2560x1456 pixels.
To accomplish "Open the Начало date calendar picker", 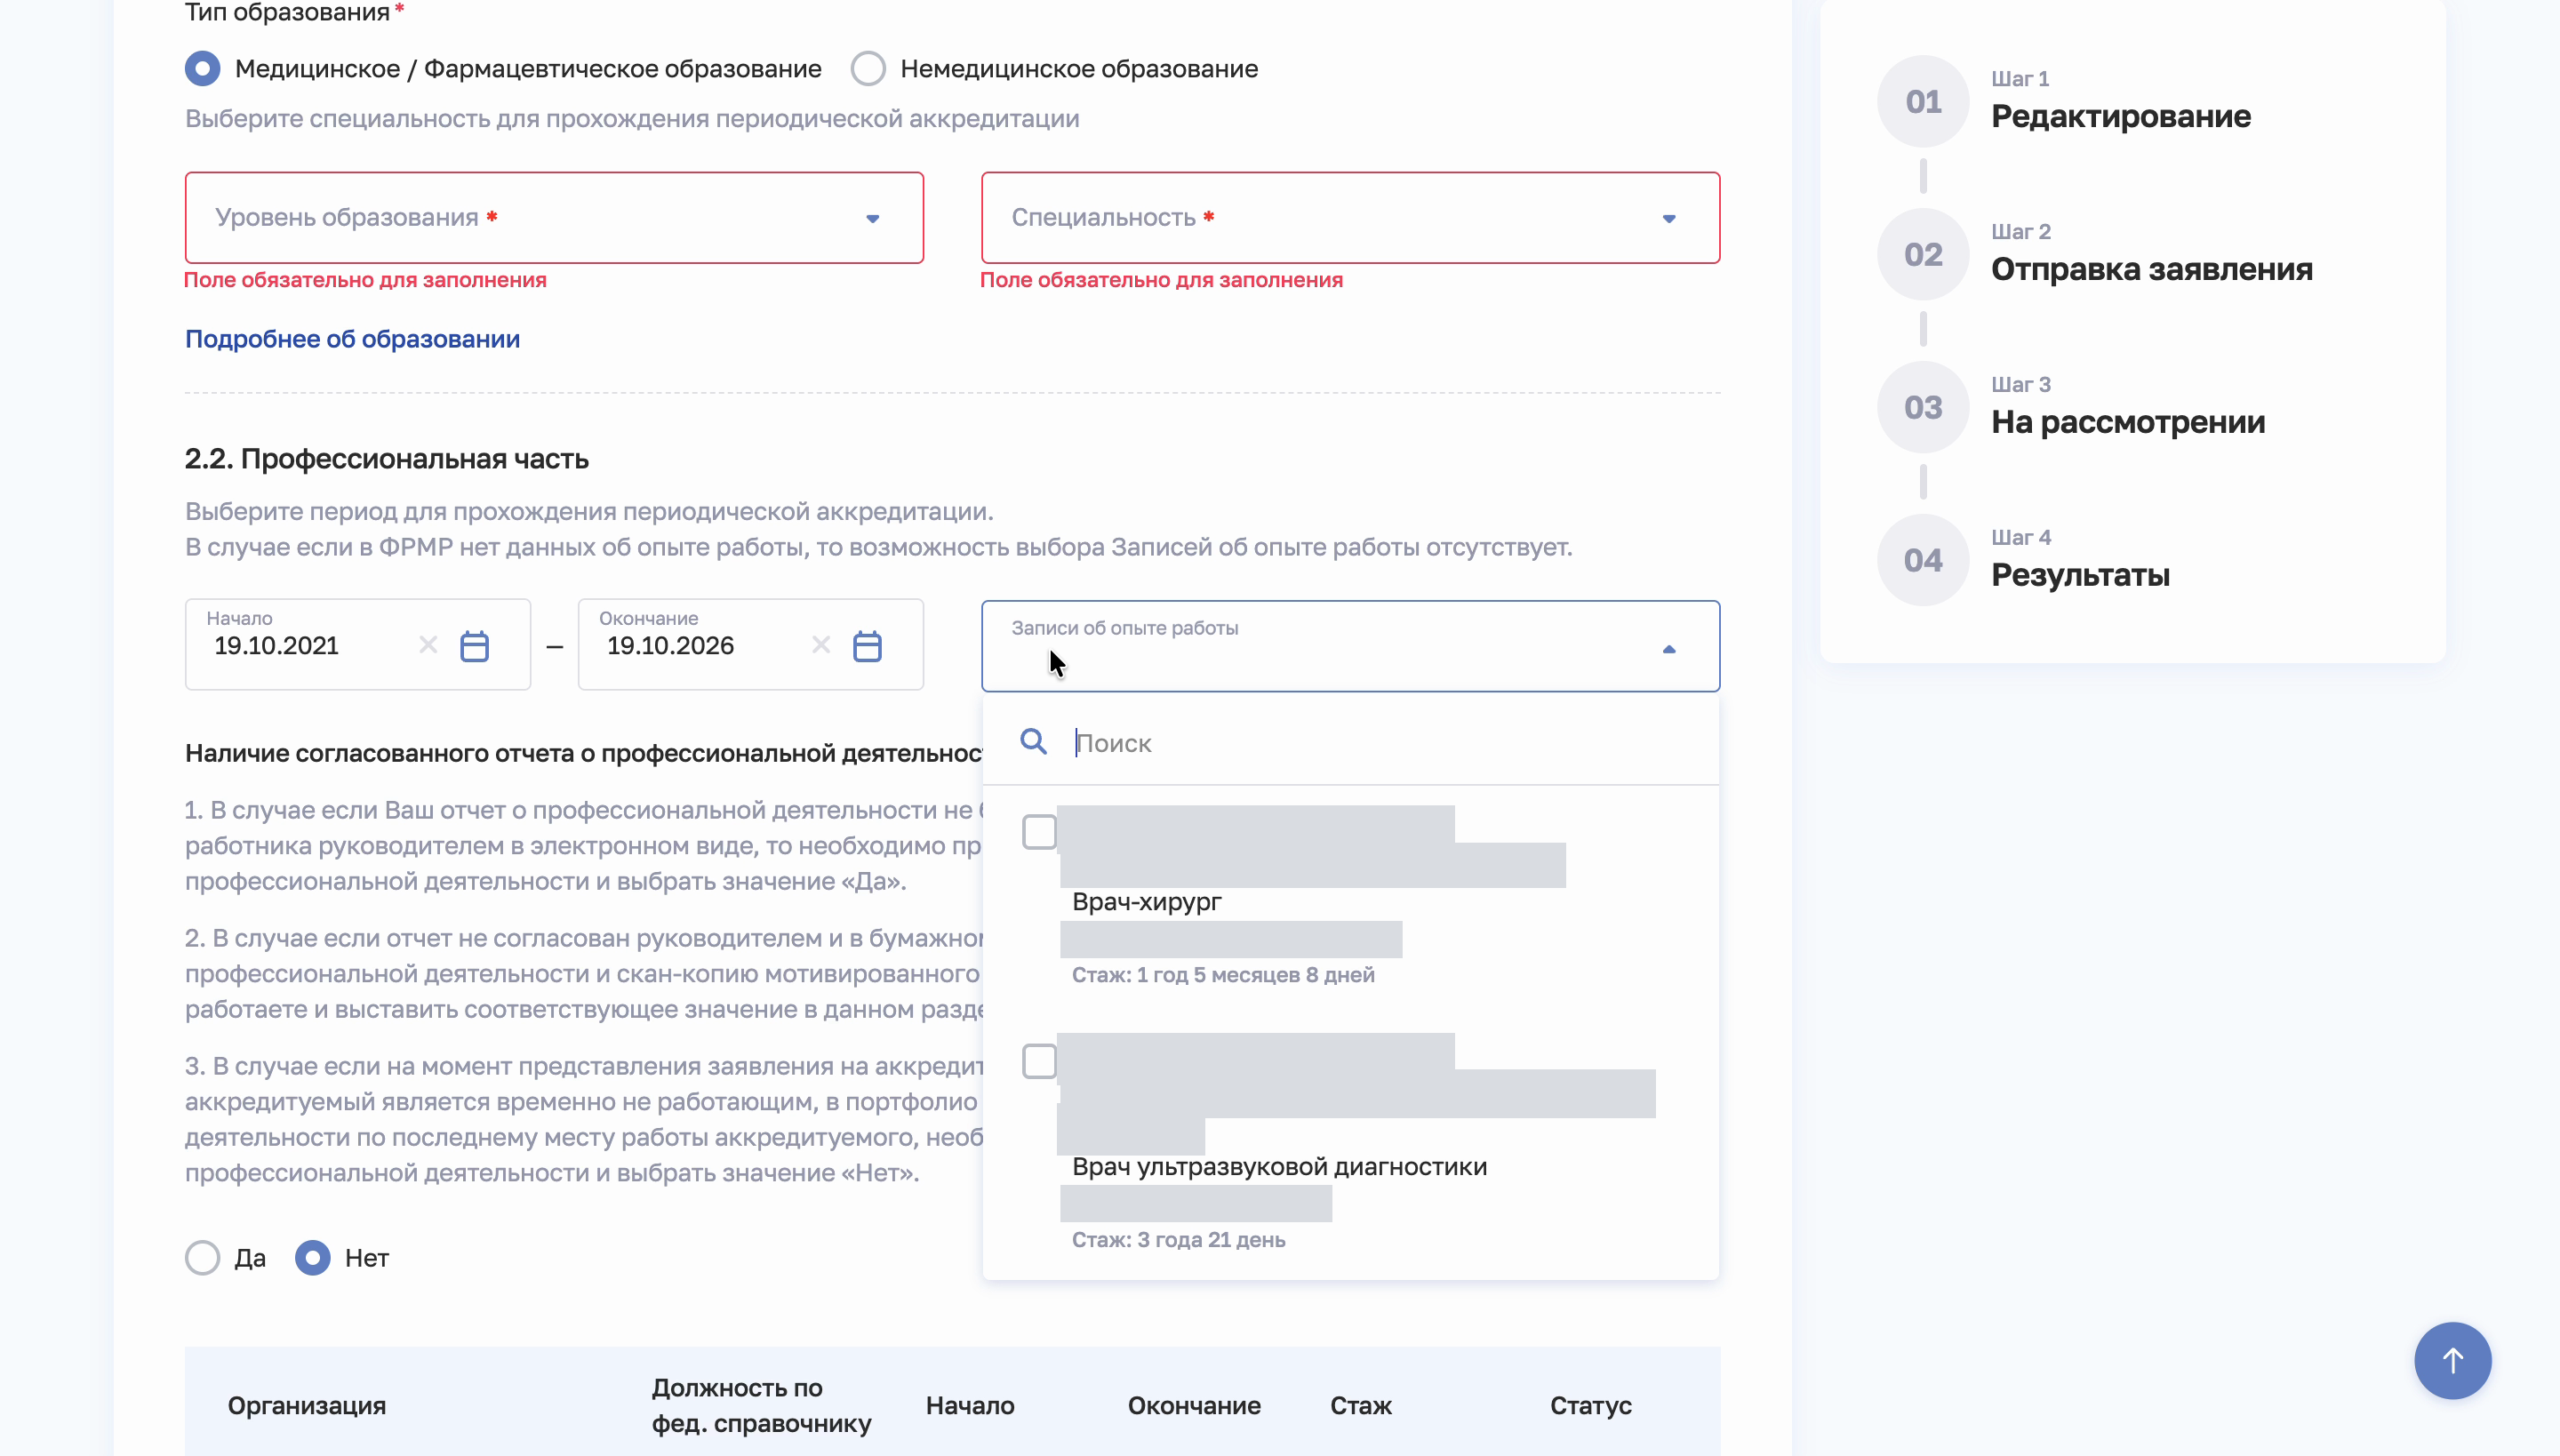I will tap(474, 646).
